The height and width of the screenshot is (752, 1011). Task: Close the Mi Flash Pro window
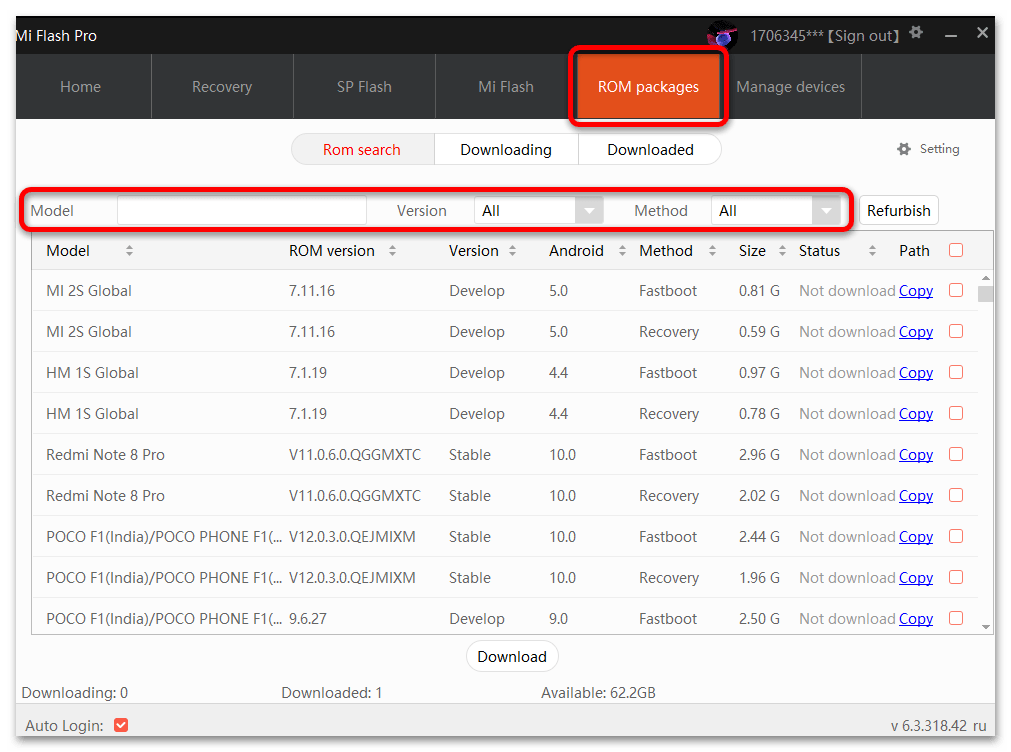[982, 32]
